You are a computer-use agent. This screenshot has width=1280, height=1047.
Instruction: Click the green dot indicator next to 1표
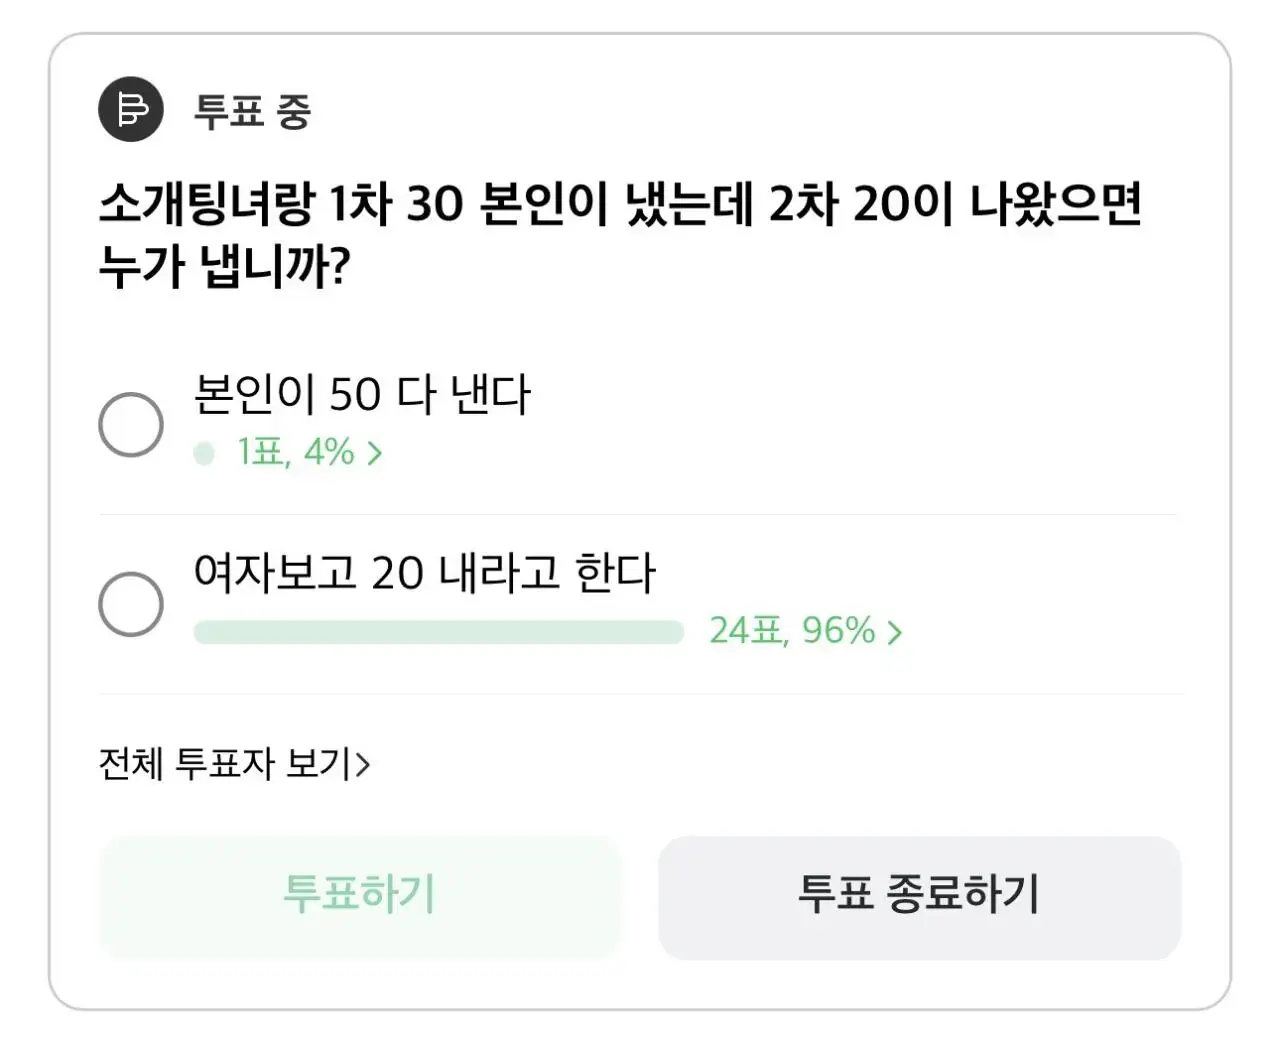pyautogui.click(x=205, y=453)
